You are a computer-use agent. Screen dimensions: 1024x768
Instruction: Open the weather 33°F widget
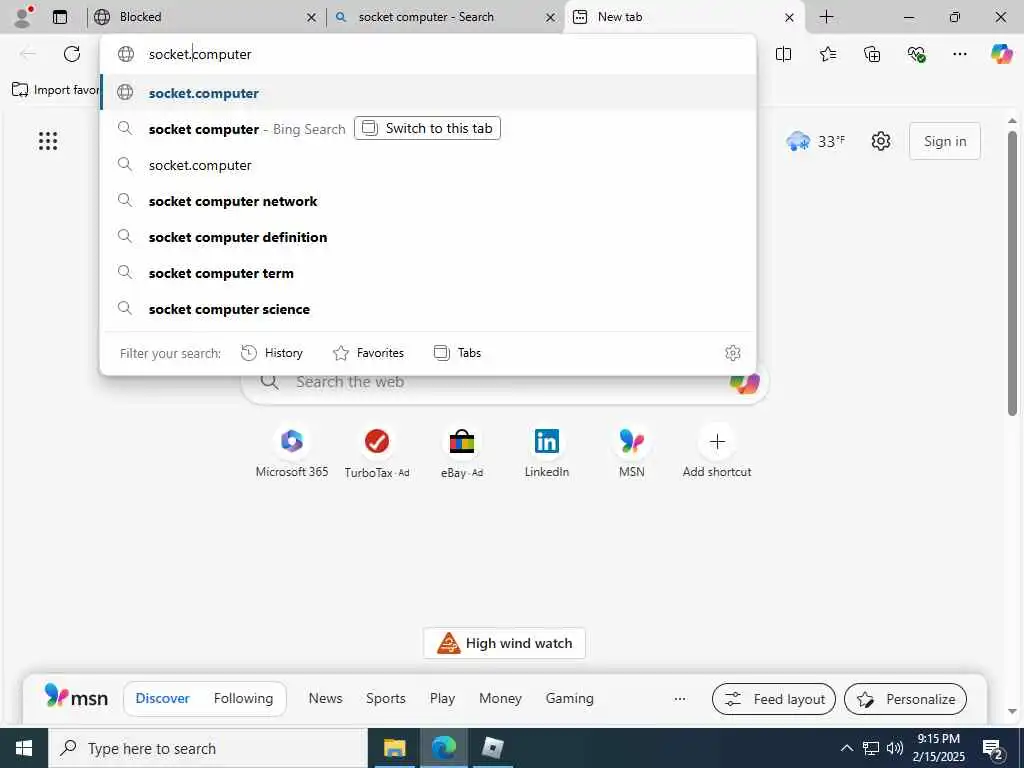click(x=815, y=141)
